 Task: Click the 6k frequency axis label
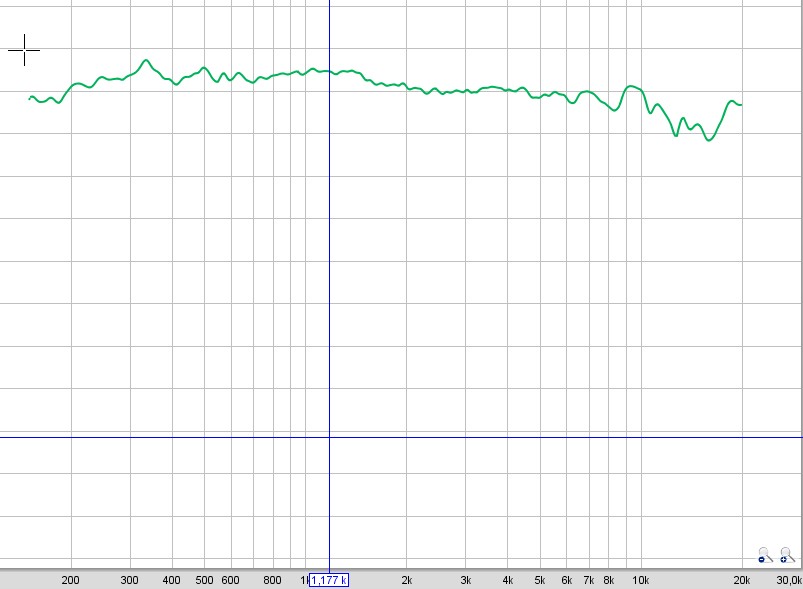tap(566, 580)
